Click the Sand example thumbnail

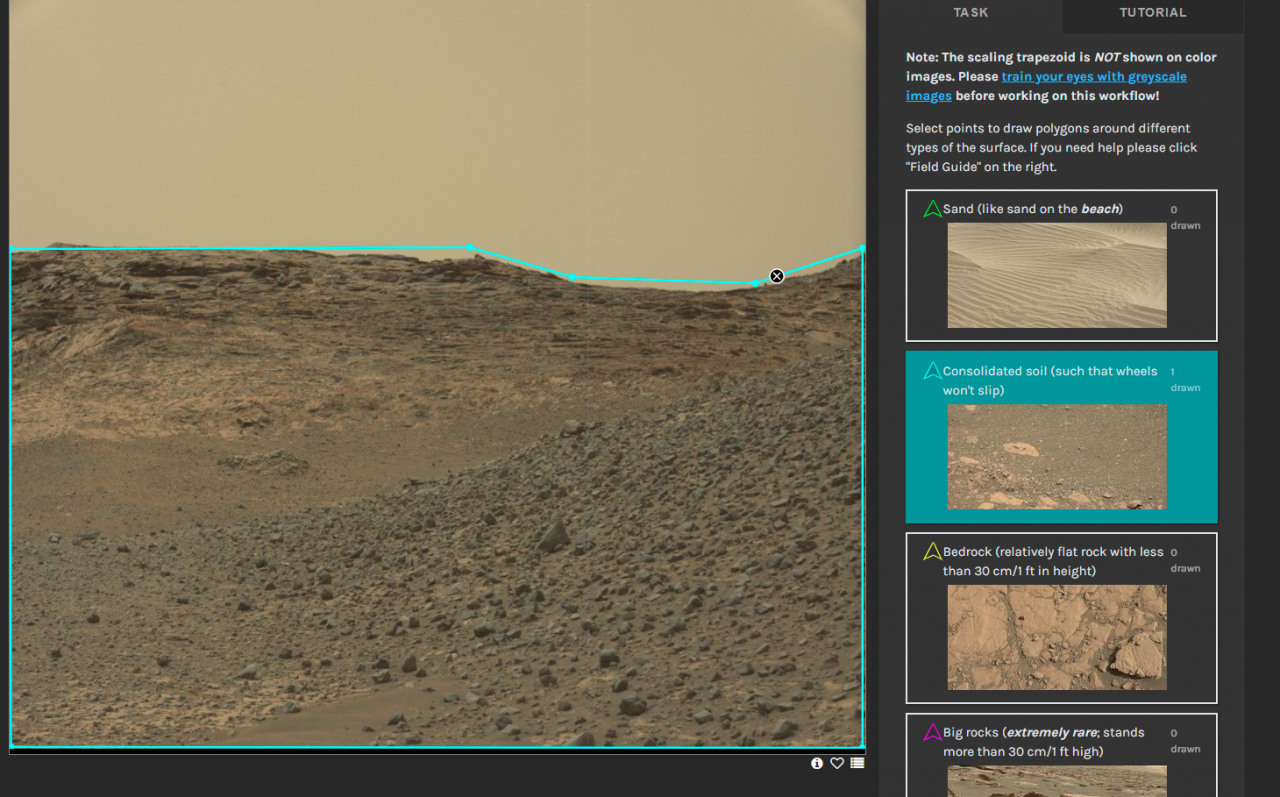coord(1057,275)
